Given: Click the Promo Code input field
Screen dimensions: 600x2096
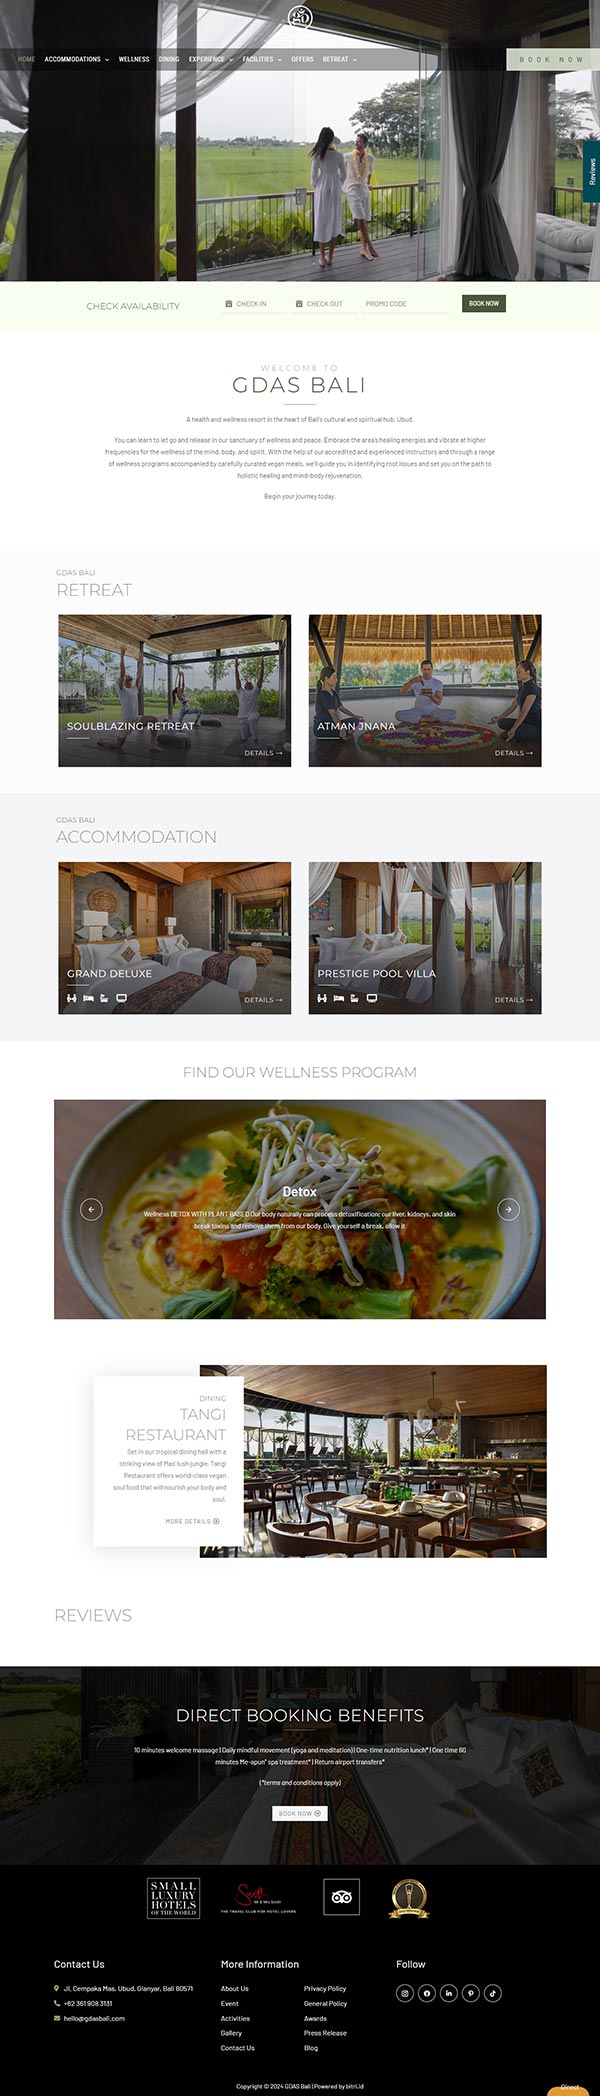Looking at the screenshot, I should click(404, 304).
